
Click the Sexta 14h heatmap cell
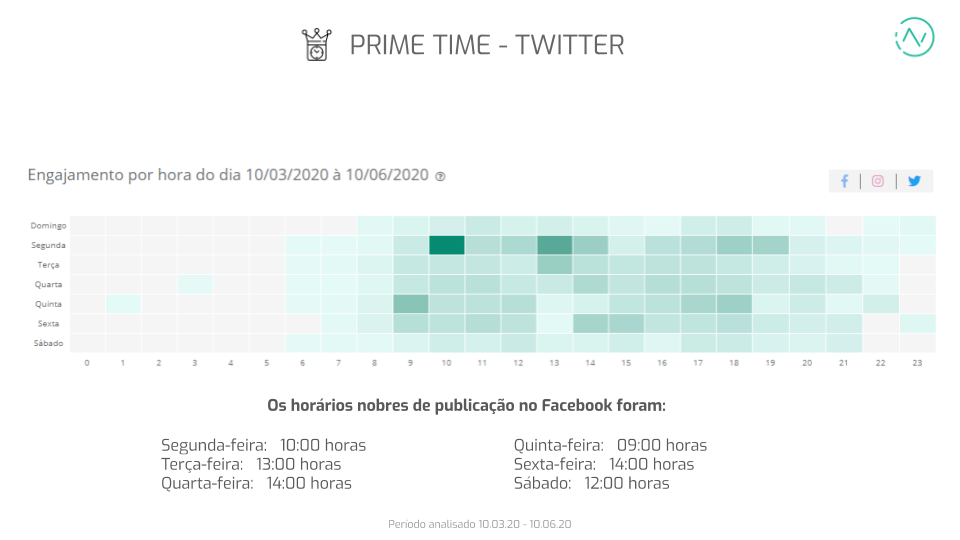pos(591,323)
